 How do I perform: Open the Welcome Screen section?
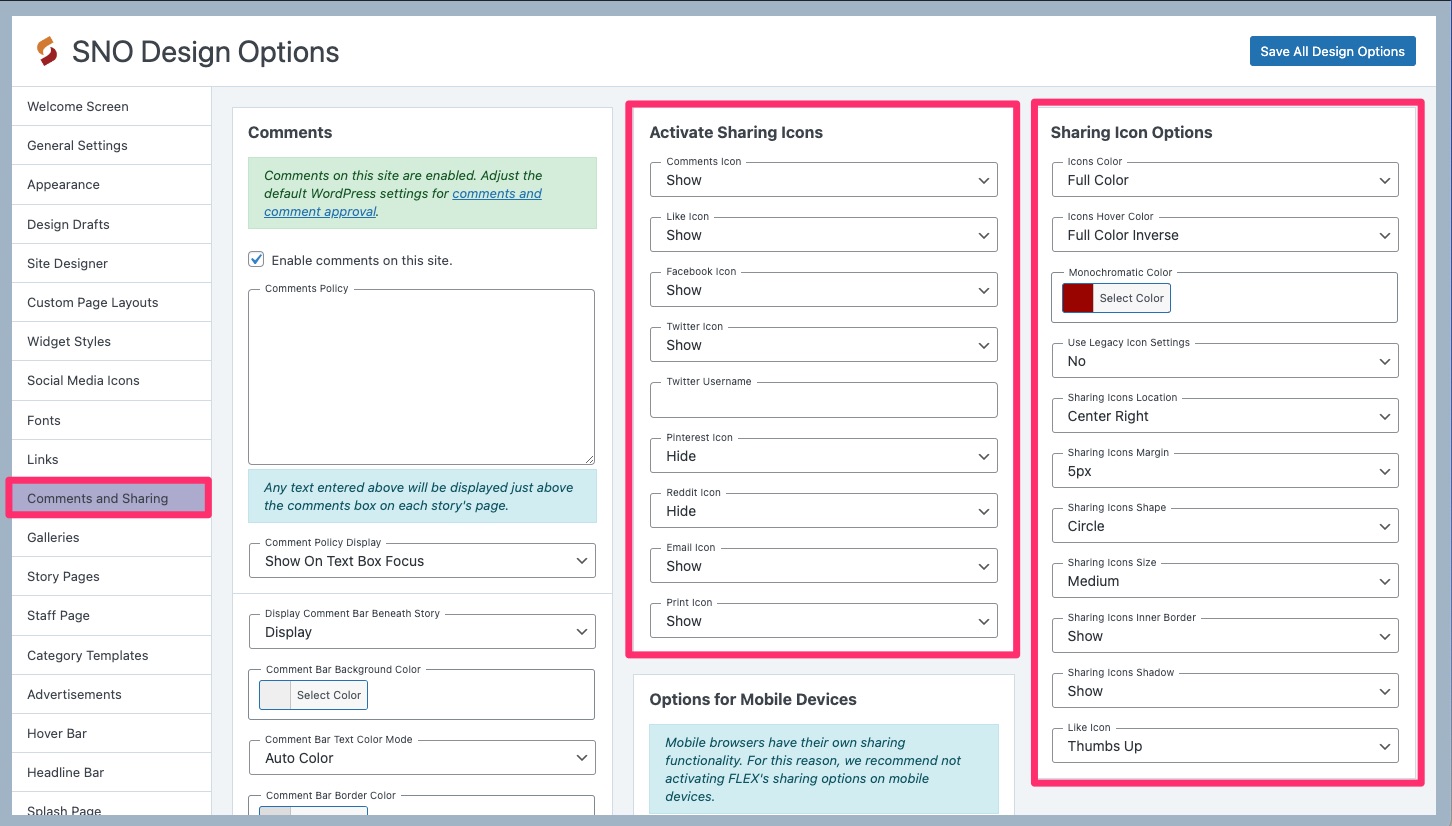(111, 106)
